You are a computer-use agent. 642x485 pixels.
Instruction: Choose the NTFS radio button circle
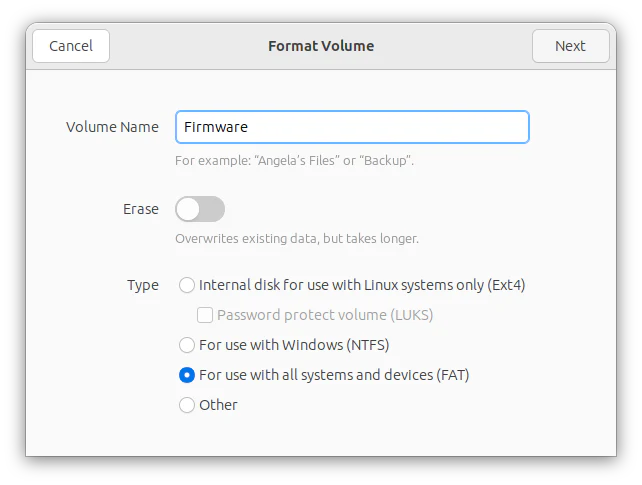point(187,345)
